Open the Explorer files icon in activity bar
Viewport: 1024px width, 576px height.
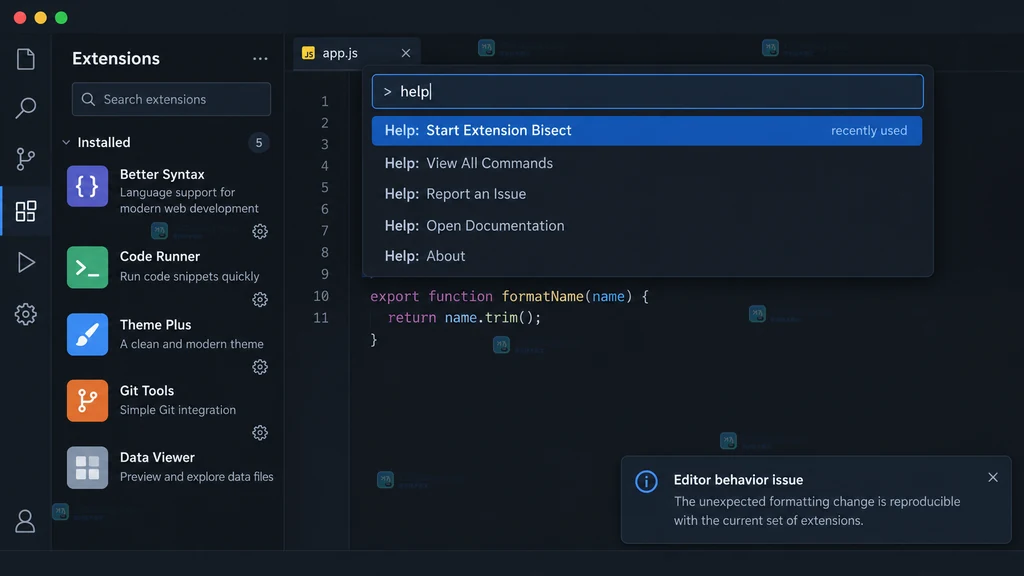[25, 59]
